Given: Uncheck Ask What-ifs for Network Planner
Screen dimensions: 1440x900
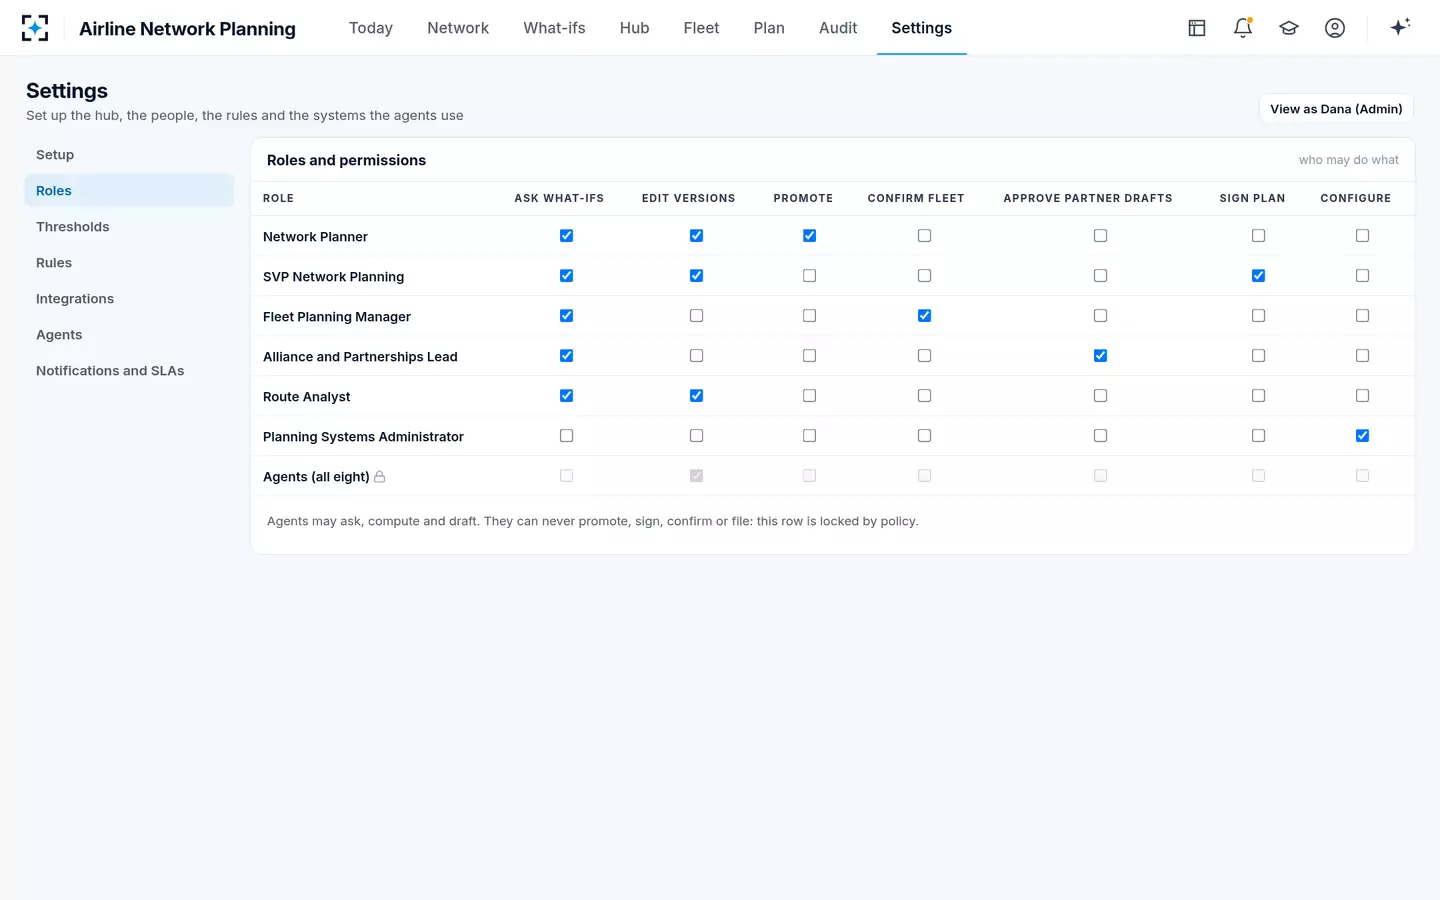Looking at the screenshot, I should point(567,236).
